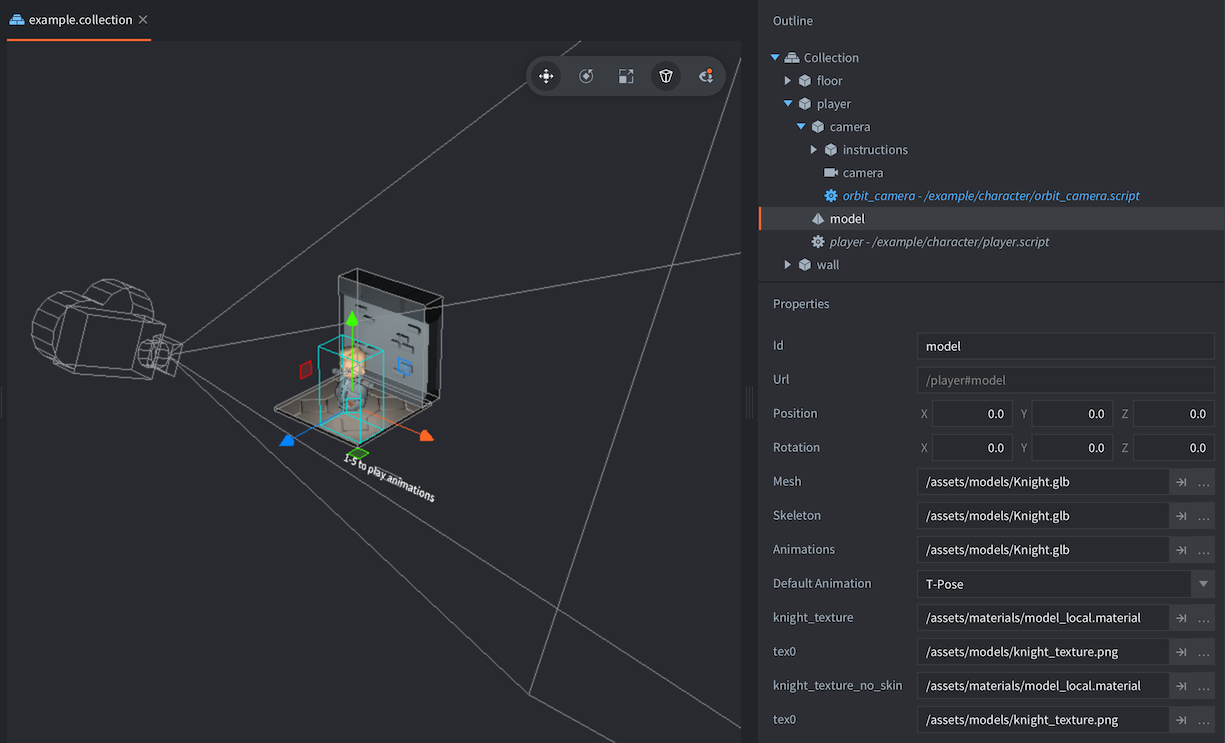Expand the floor node in Outline
Screen dimensions: 1225x743
(788, 81)
